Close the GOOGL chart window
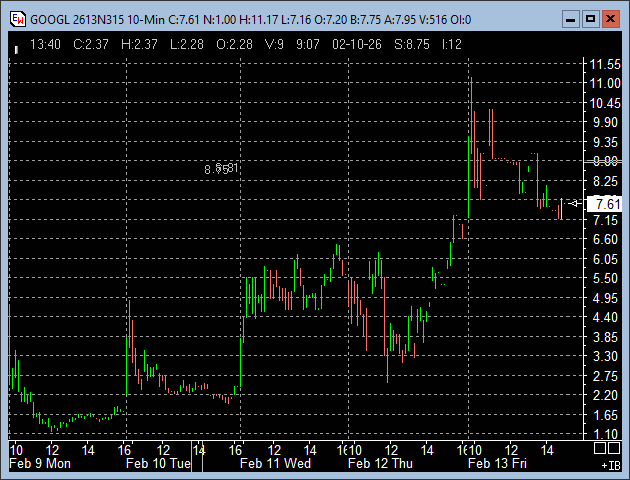This screenshot has width=630, height=480. [611, 18]
